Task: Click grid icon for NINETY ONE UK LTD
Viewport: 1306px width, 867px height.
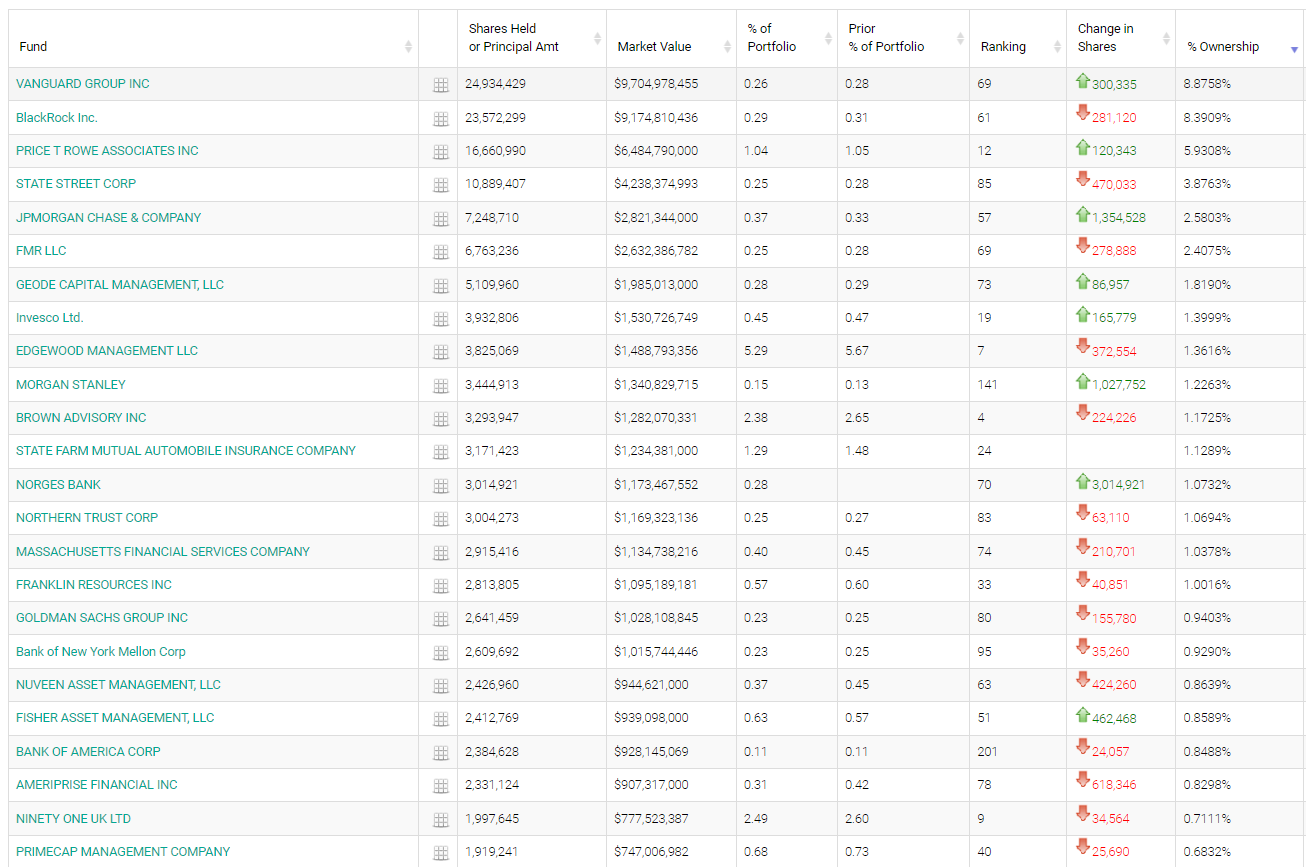Action: click(x=440, y=820)
